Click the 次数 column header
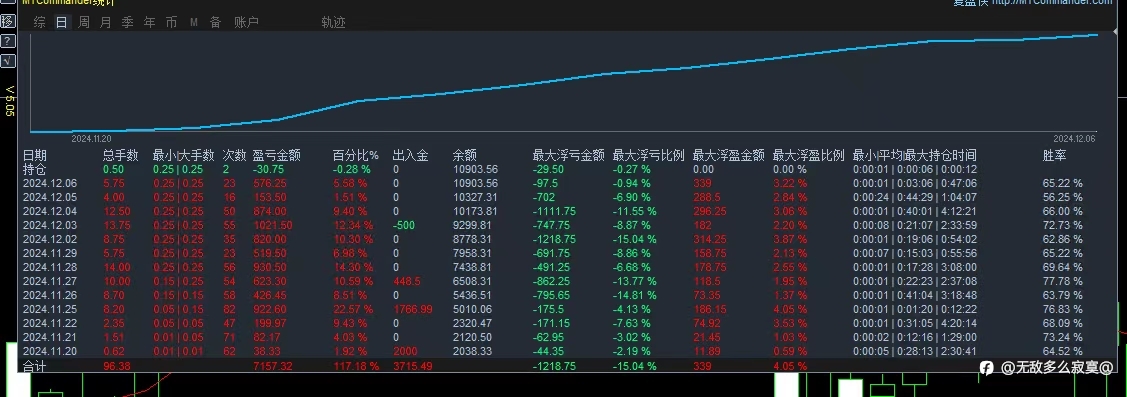This screenshot has height=397, width=1127. point(234,155)
